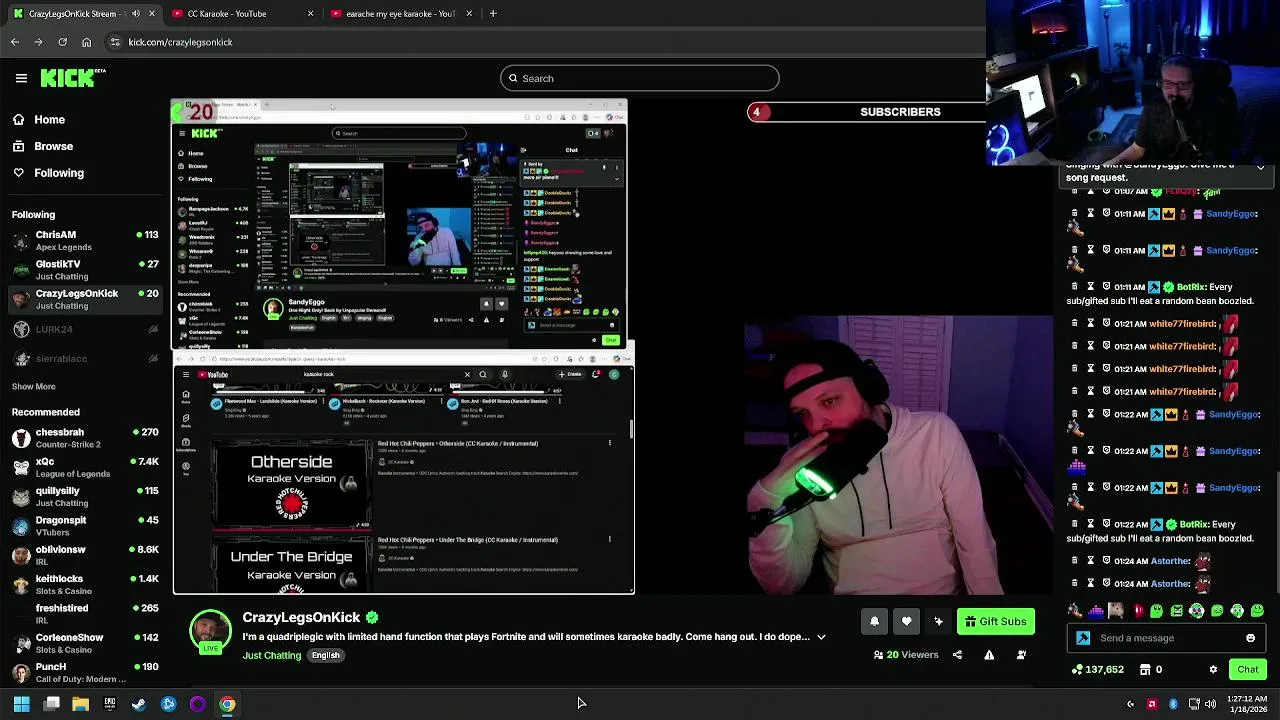Image resolution: width=1280 pixels, height=720 pixels.
Task: Click the Bluetooth system tray icon
Action: pyautogui.click(x=1173, y=704)
